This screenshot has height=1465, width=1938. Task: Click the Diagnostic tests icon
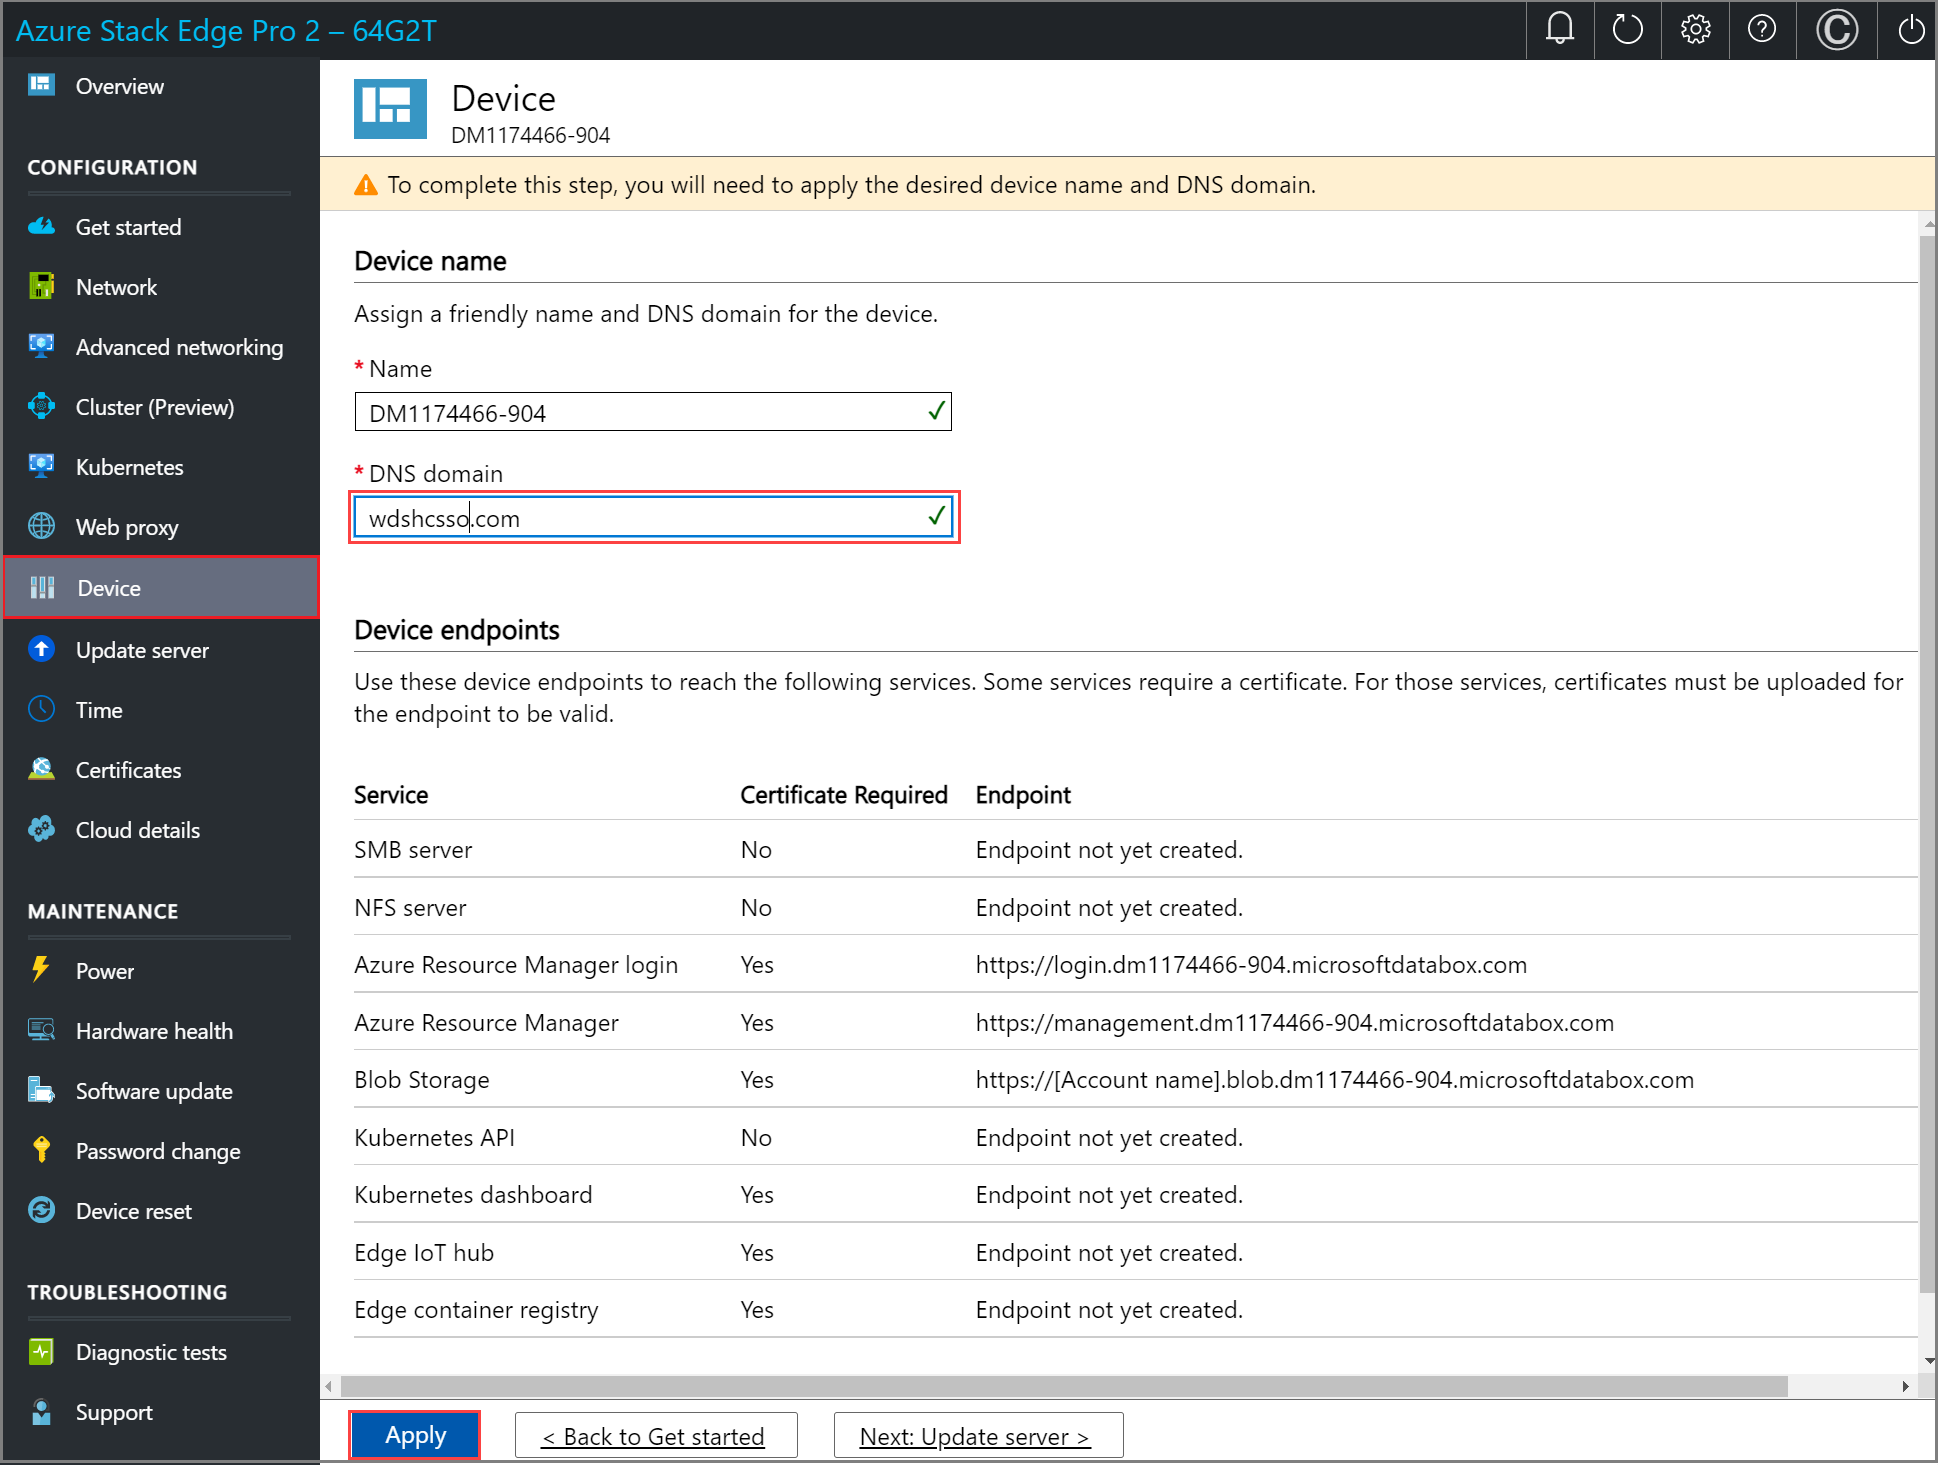(42, 1353)
